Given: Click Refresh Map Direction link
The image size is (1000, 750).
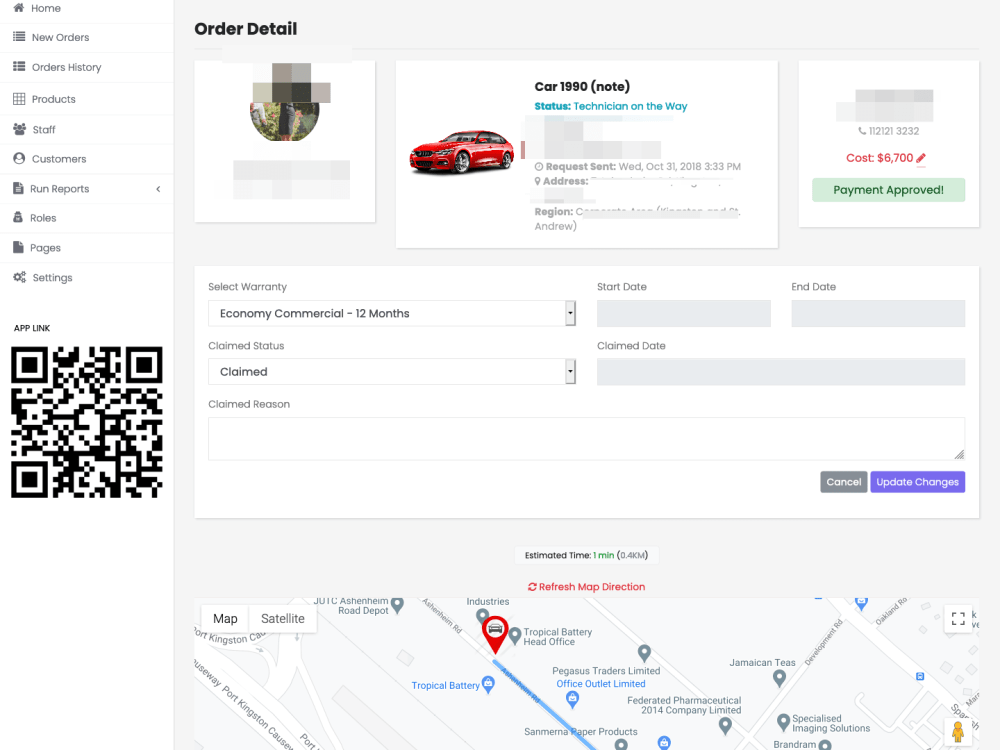Looking at the screenshot, I should pyautogui.click(x=586, y=587).
